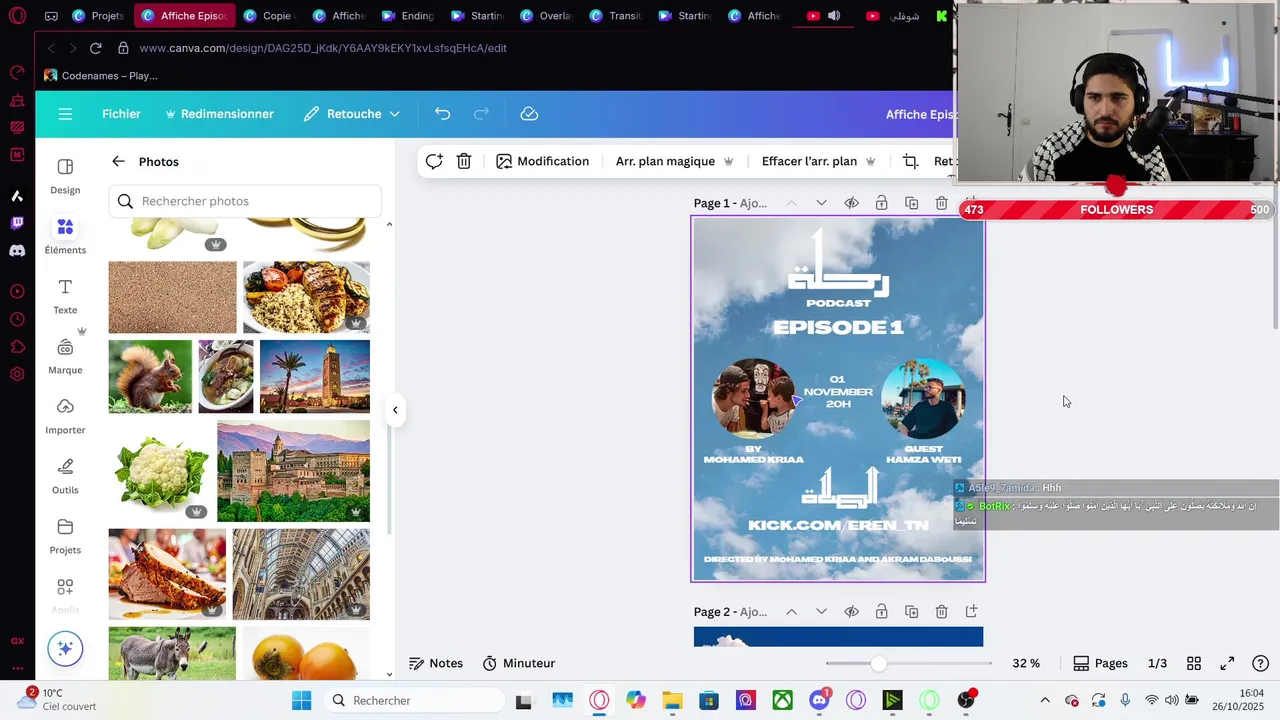Click KICK.COM/EREN_TN text on the poster
1280x720 pixels.
click(838, 525)
